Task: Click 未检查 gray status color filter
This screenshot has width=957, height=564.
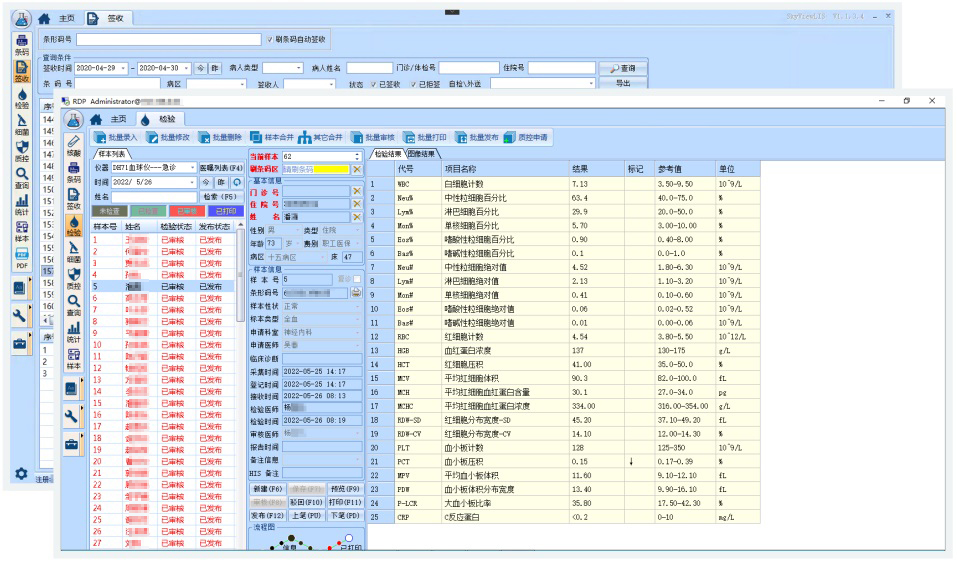Action: pyautogui.click(x=109, y=211)
